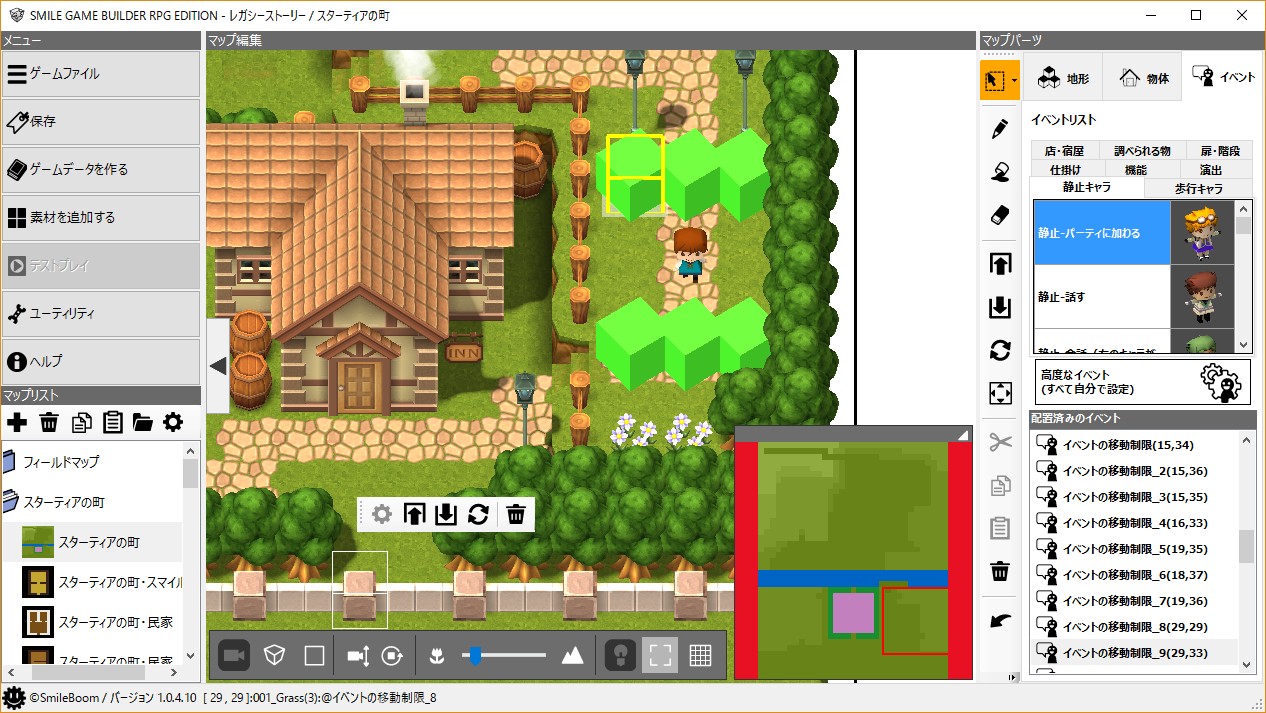The height and width of the screenshot is (713, 1266).
Task: Toggle the camera view mode button
Action: (234, 655)
